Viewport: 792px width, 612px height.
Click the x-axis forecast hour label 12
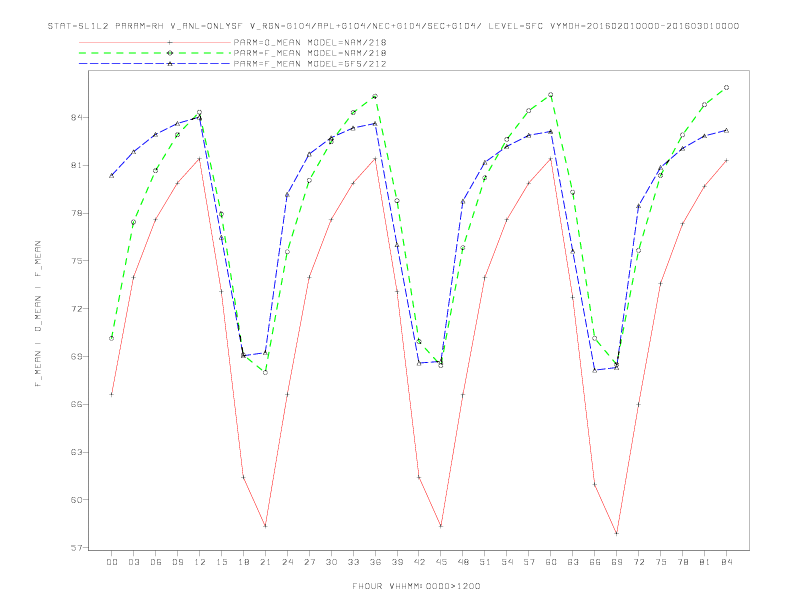click(x=200, y=562)
